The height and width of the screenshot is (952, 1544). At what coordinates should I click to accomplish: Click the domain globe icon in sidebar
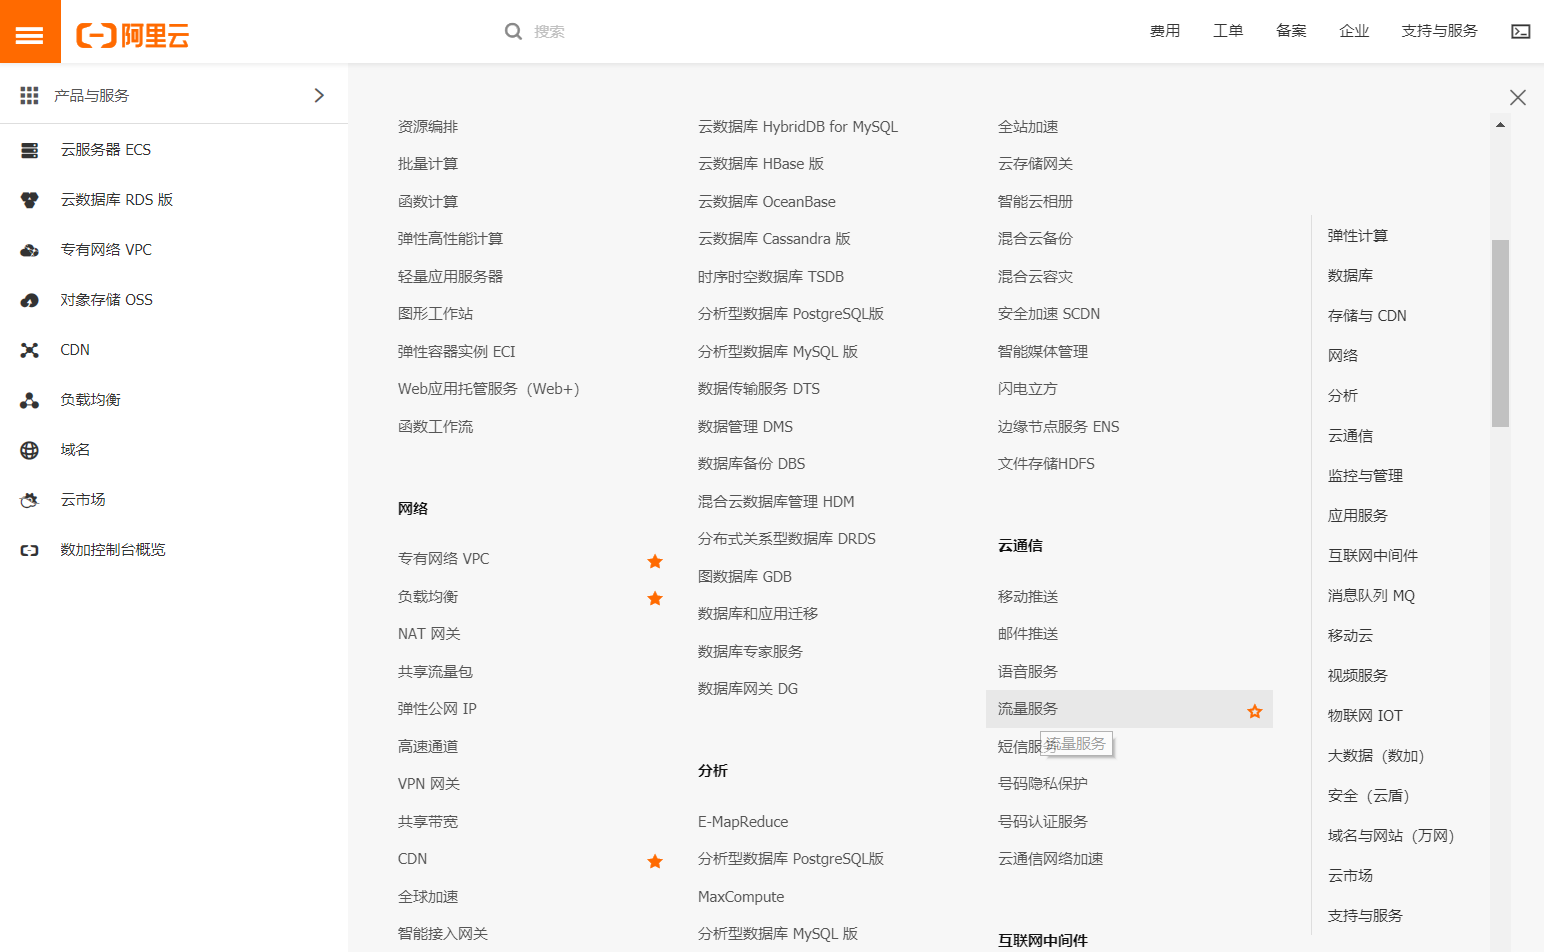(x=30, y=450)
